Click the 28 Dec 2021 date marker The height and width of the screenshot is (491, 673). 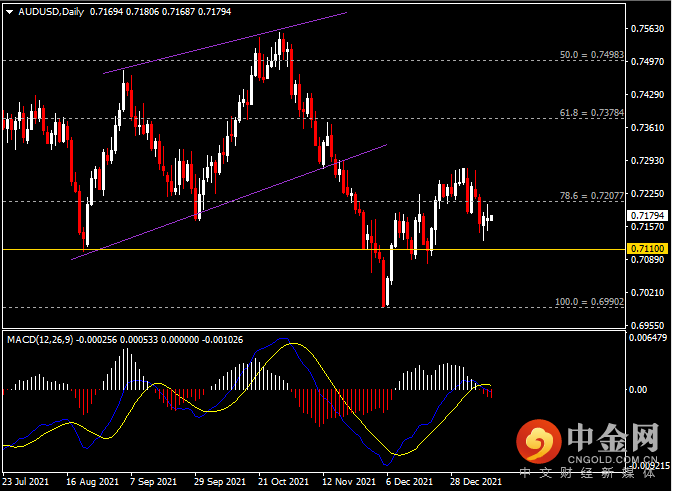click(473, 481)
